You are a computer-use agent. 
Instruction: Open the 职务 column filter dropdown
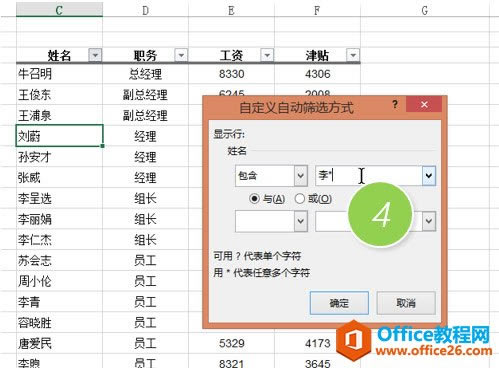coord(181,55)
